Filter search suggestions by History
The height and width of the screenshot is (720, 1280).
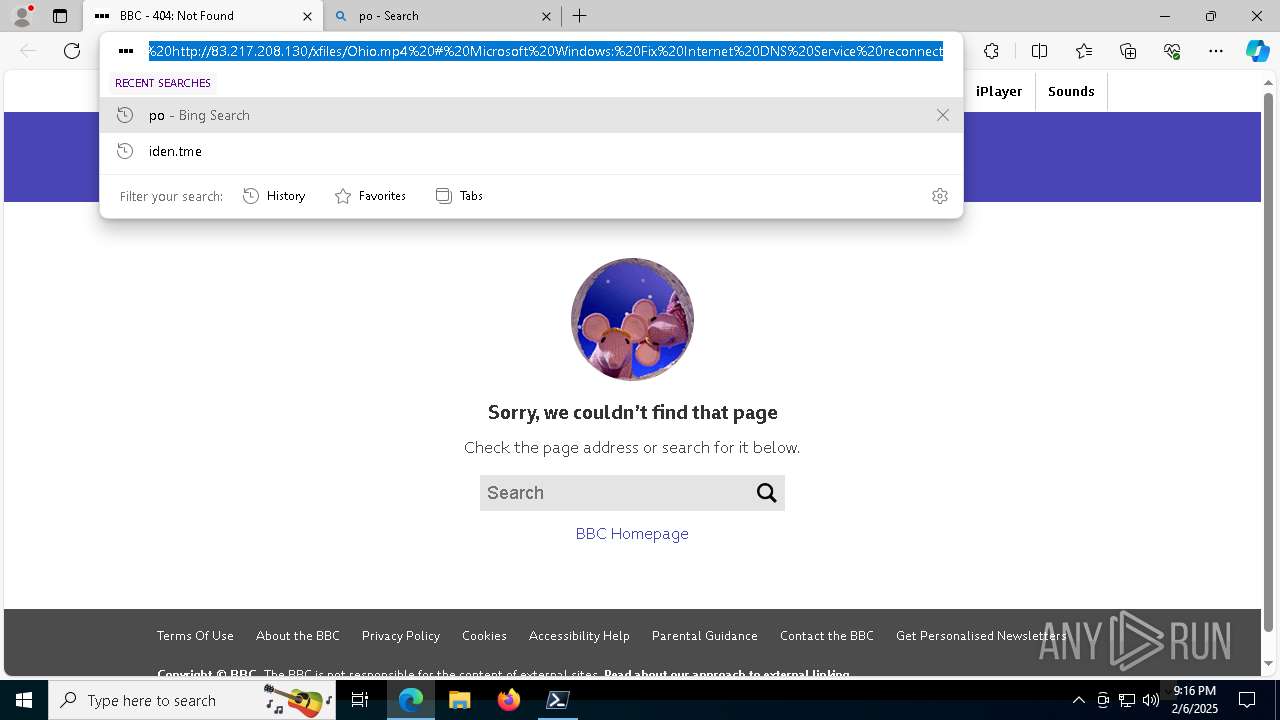point(274,196)
